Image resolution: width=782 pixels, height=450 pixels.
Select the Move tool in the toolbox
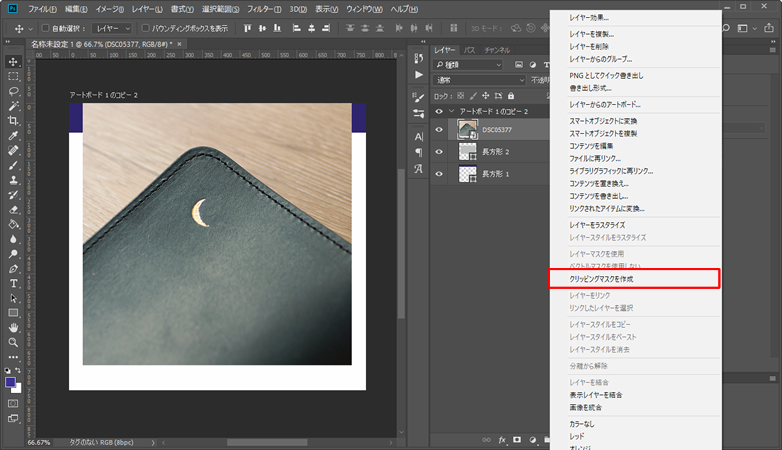click(13, 61)
